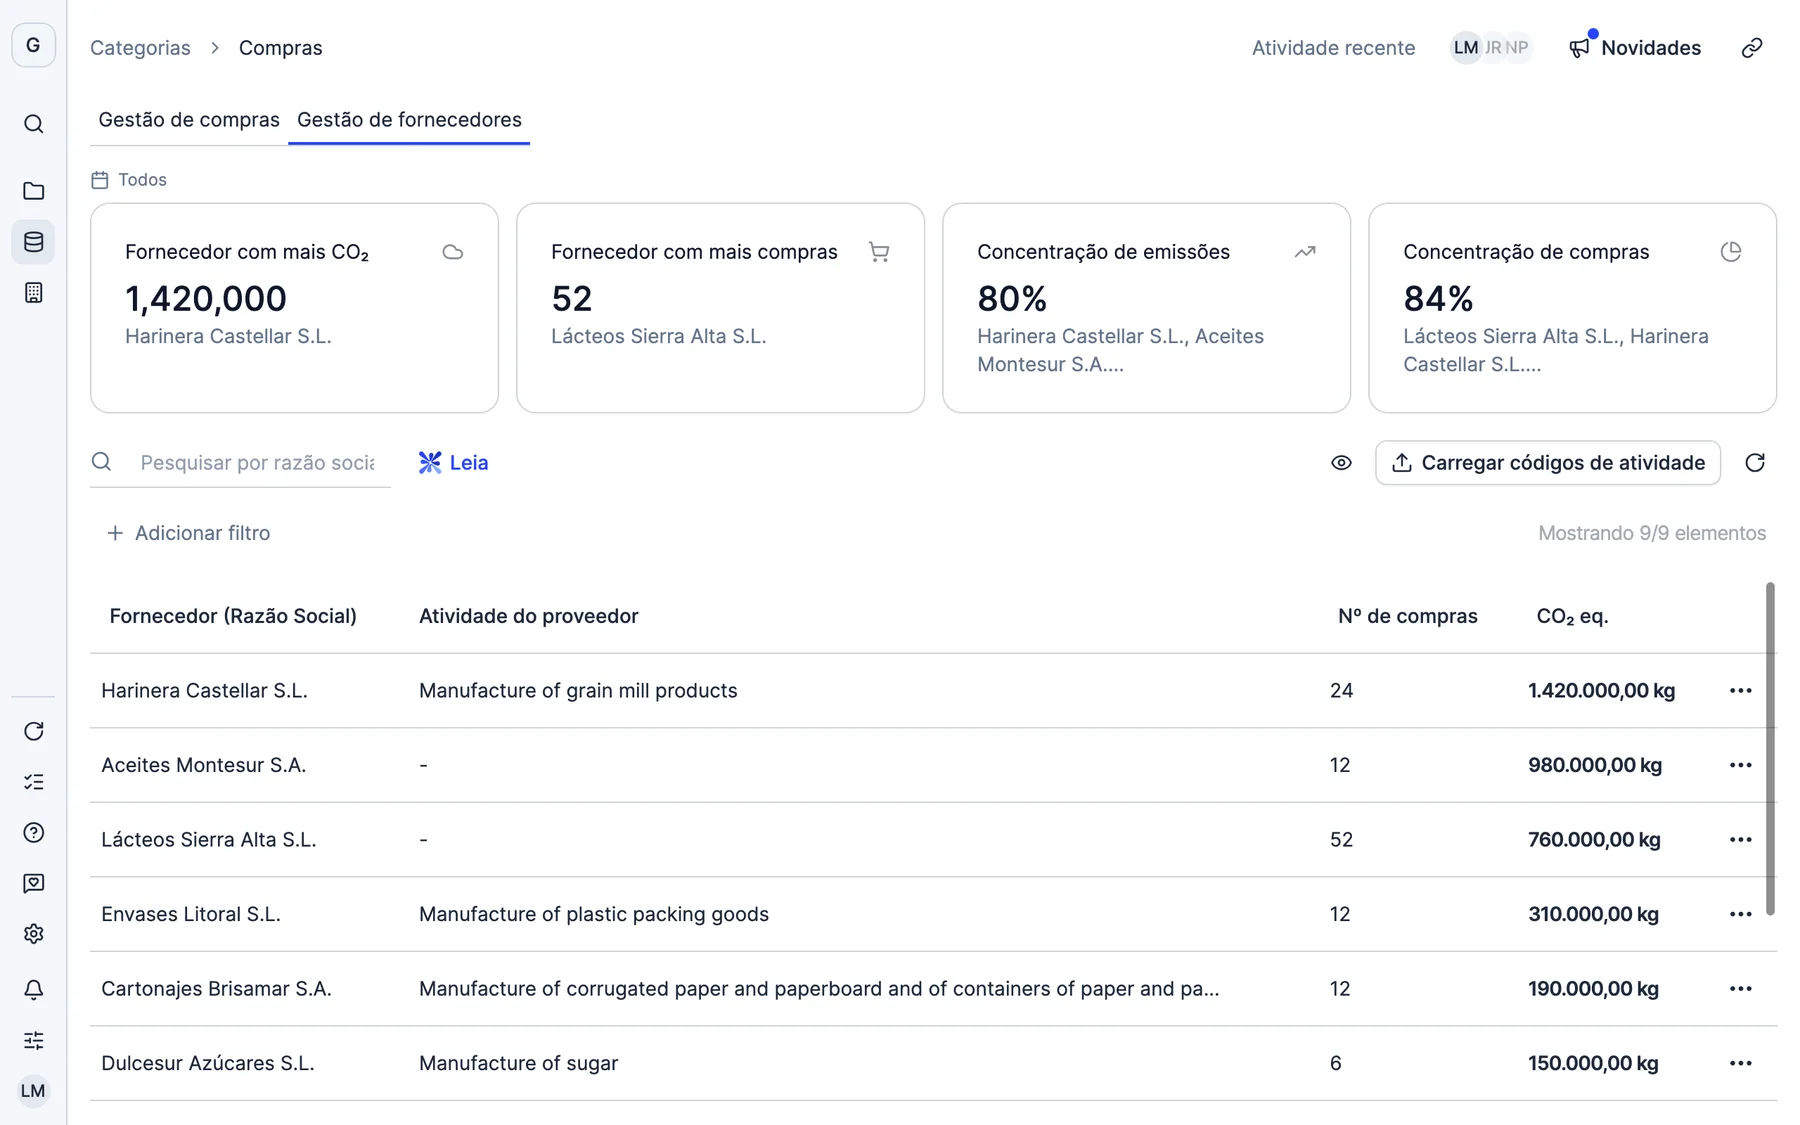The image size is (1800, 1125).
Task: Open row options for Lácteos Sierra Alta S.L.
Action: (x=1741, y=840)
